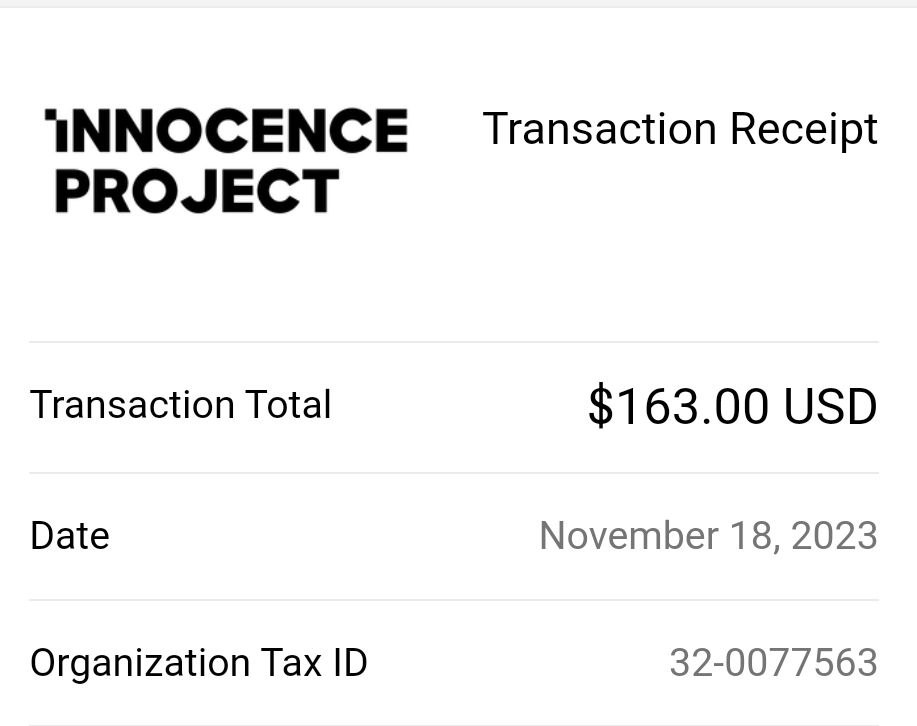Select the word PROJECT in the logo
The height and width of the screenshot is (726, 917).
tap(197, 191)
